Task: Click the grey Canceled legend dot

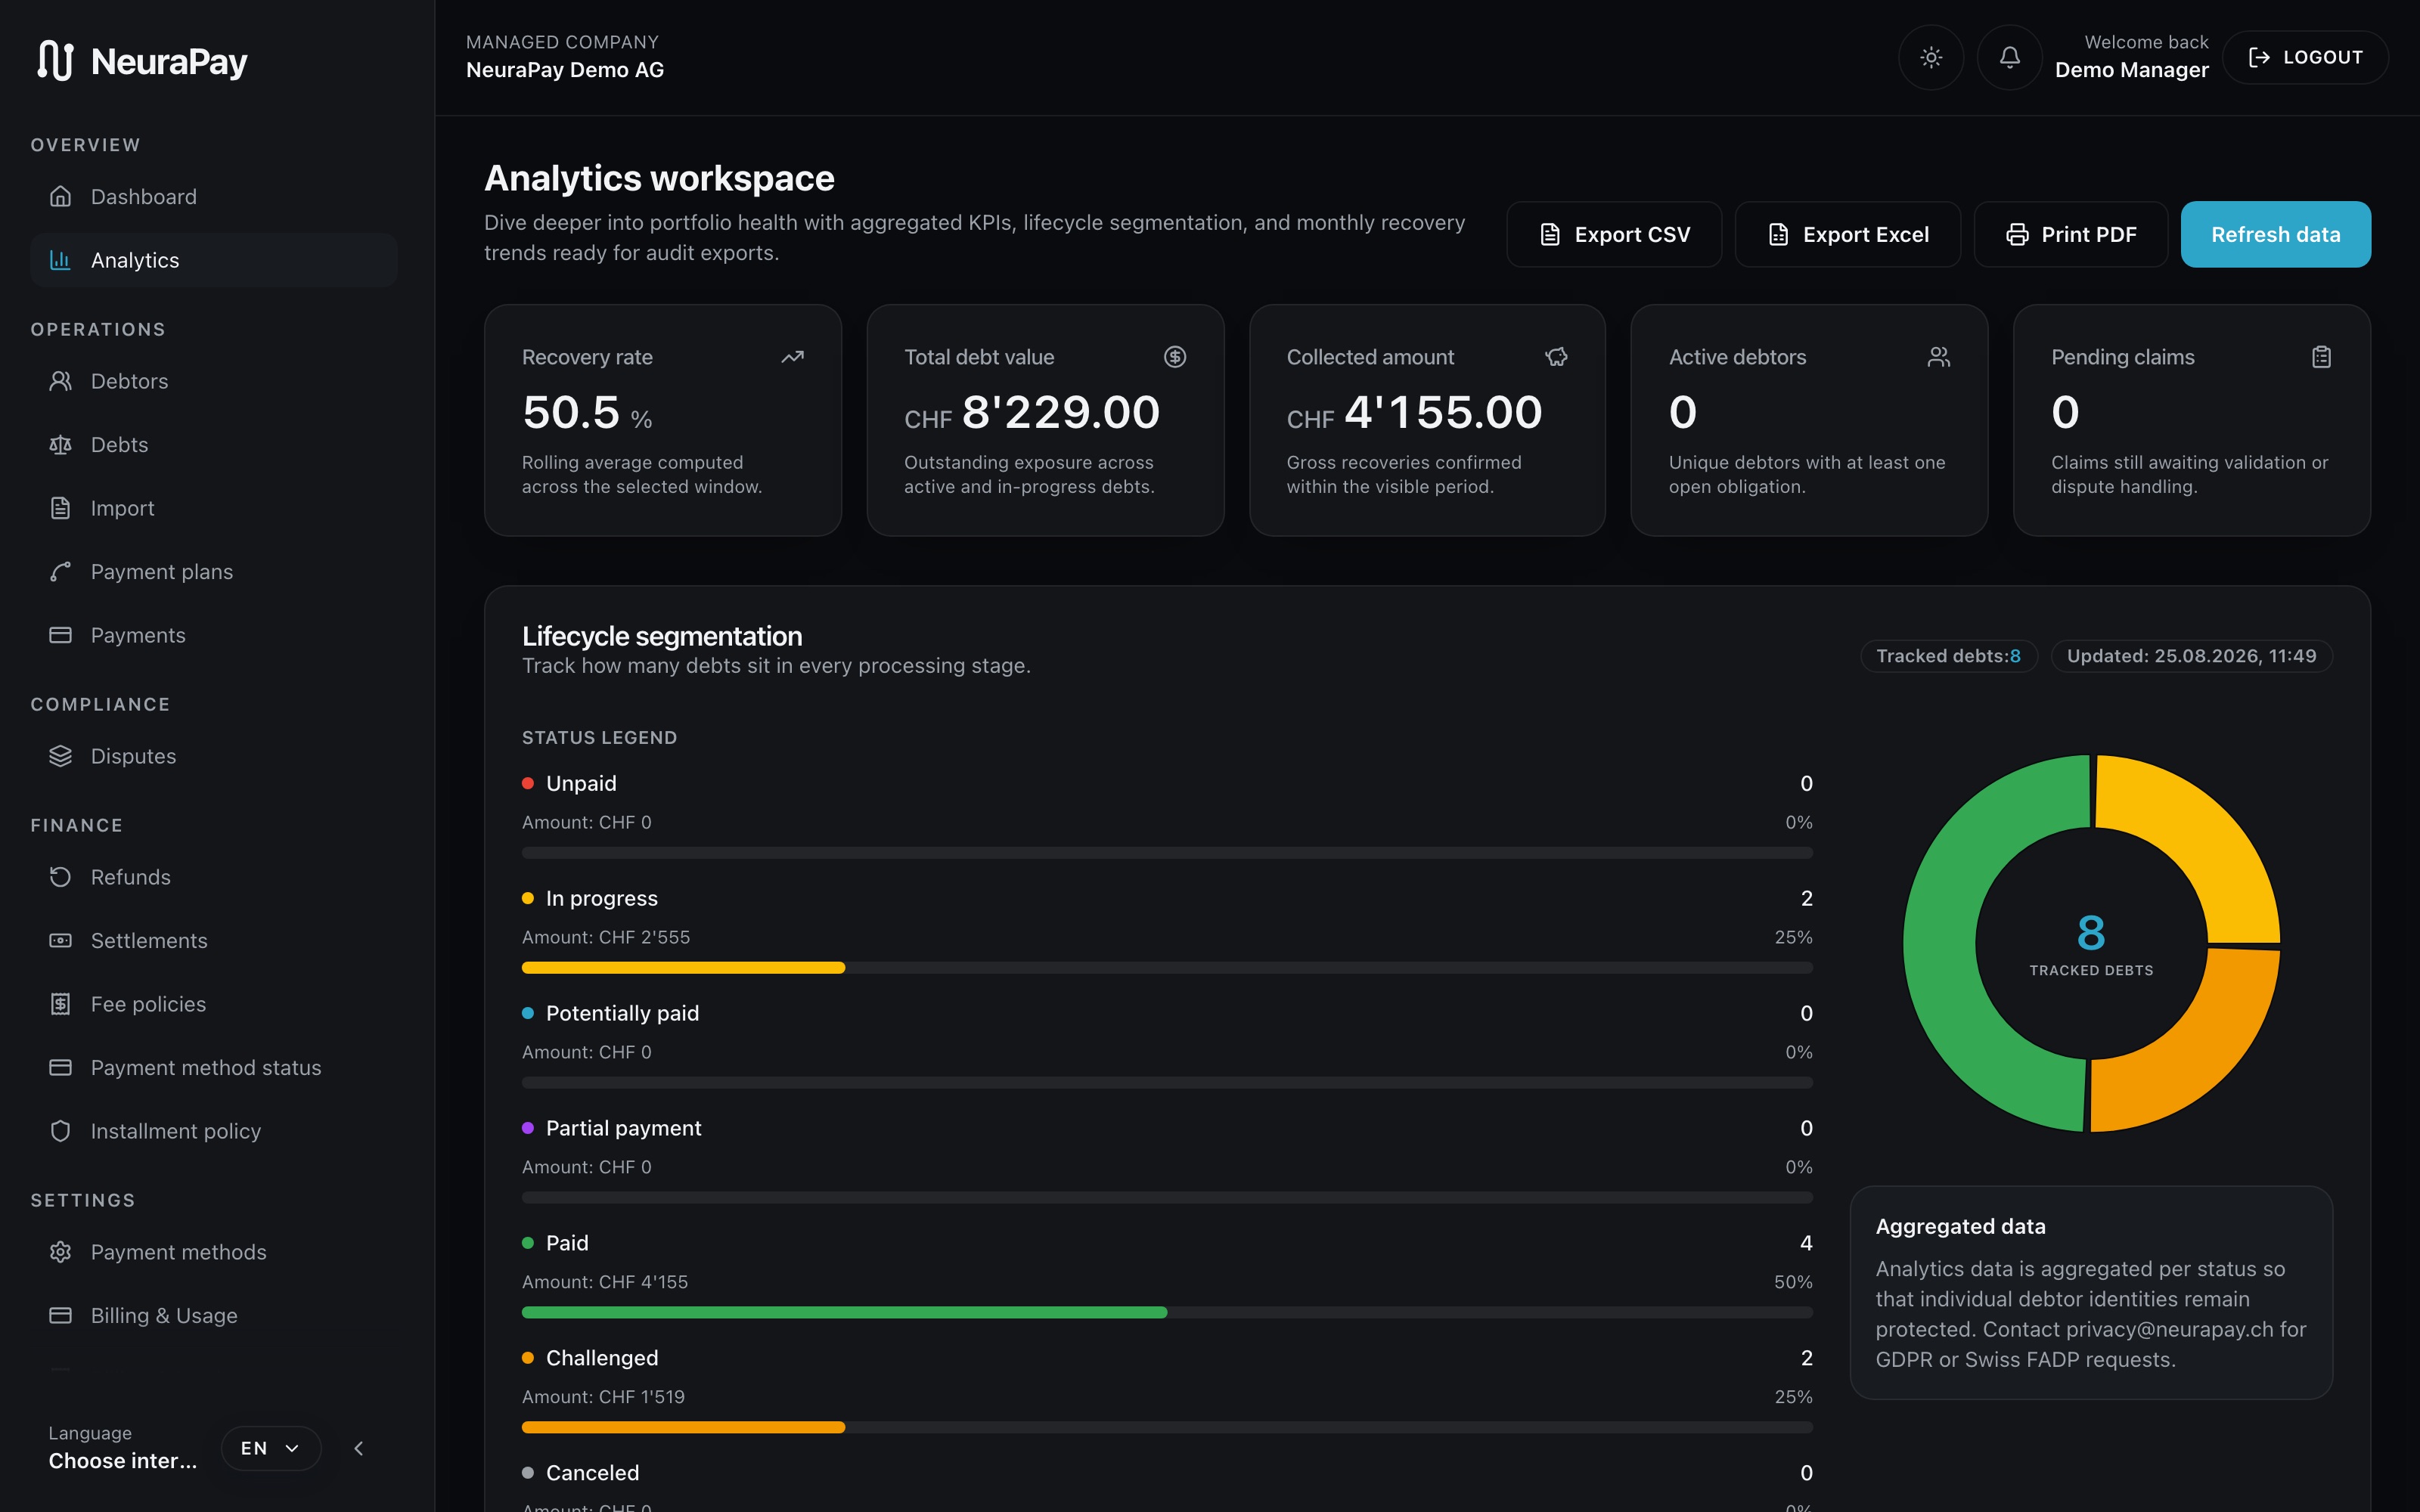Action: coord(528,1473)
